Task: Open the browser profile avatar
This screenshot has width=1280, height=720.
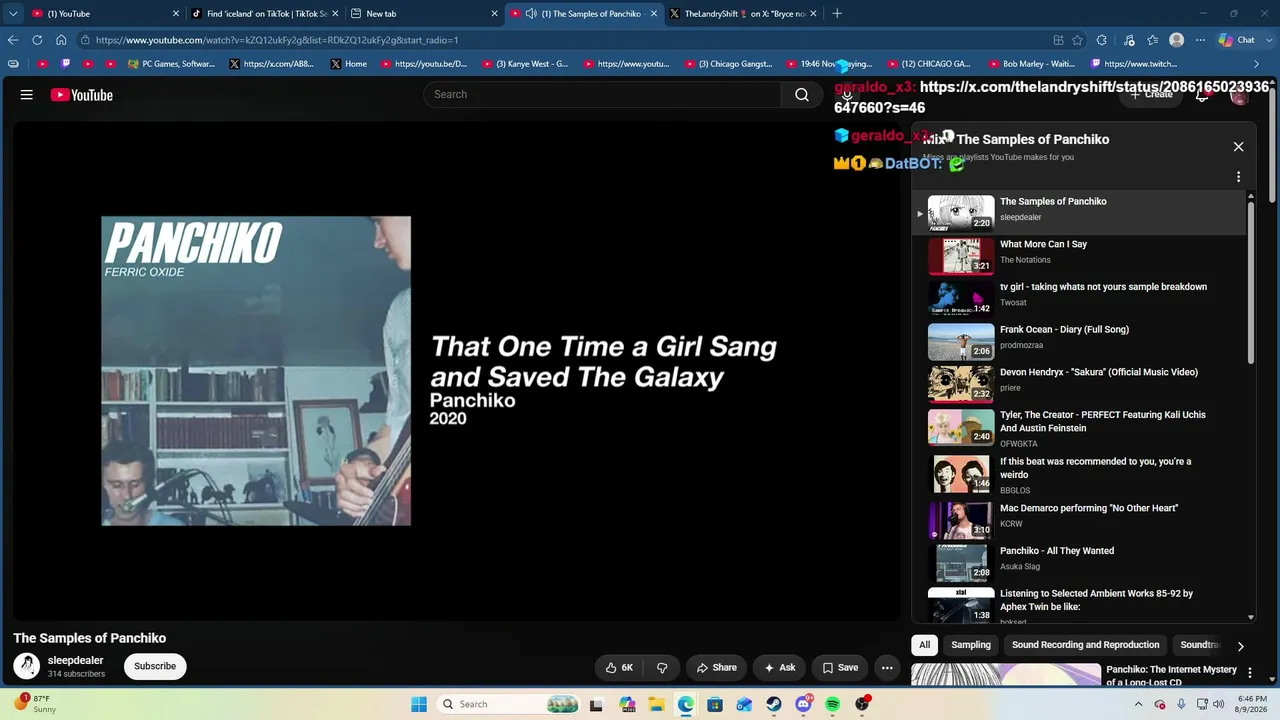Action: coord(1177,40)
